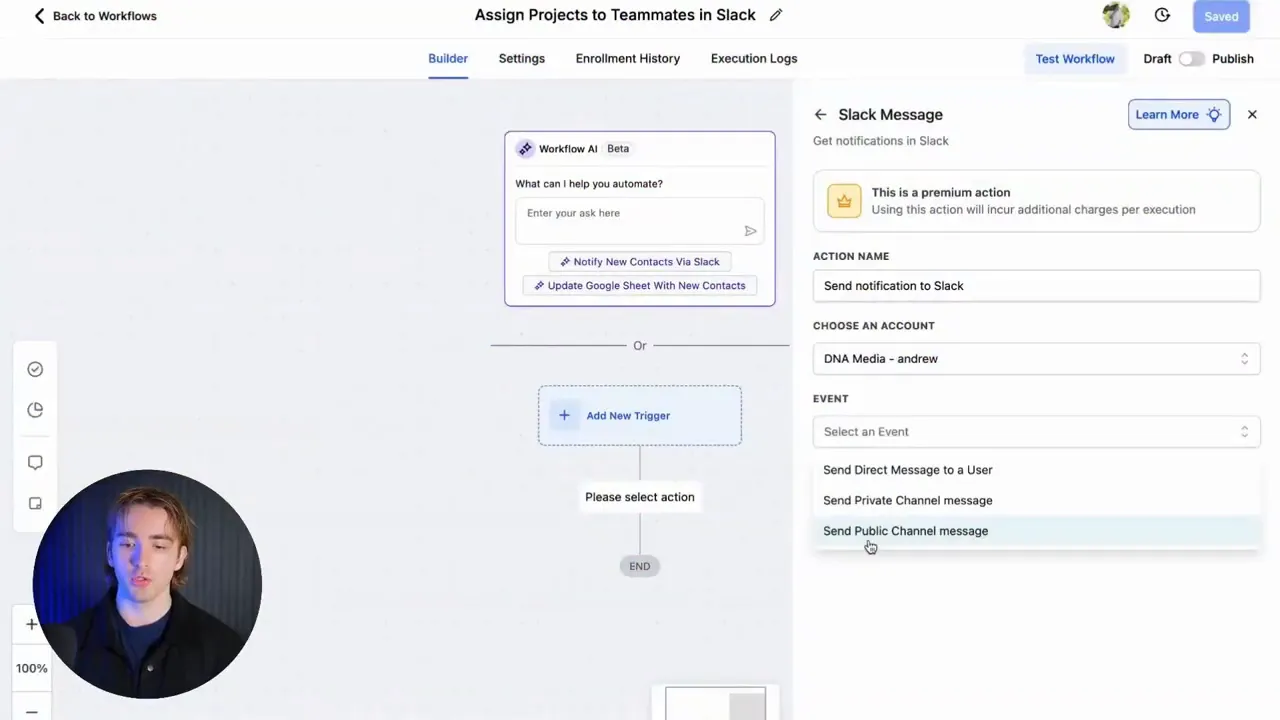Viewport: 1280px width, 720px height.
Task: Edit the Action Name field
Action: click(x=1036, y=286)
